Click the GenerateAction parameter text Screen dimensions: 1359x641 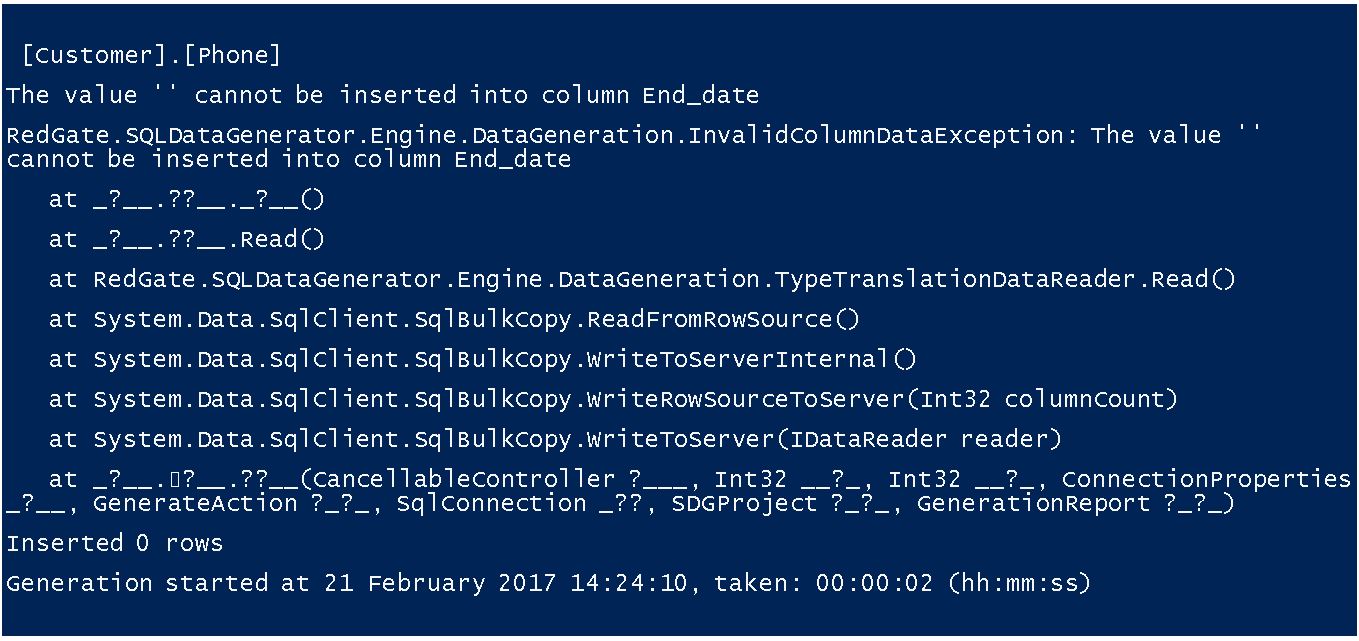tap(194, 504)
